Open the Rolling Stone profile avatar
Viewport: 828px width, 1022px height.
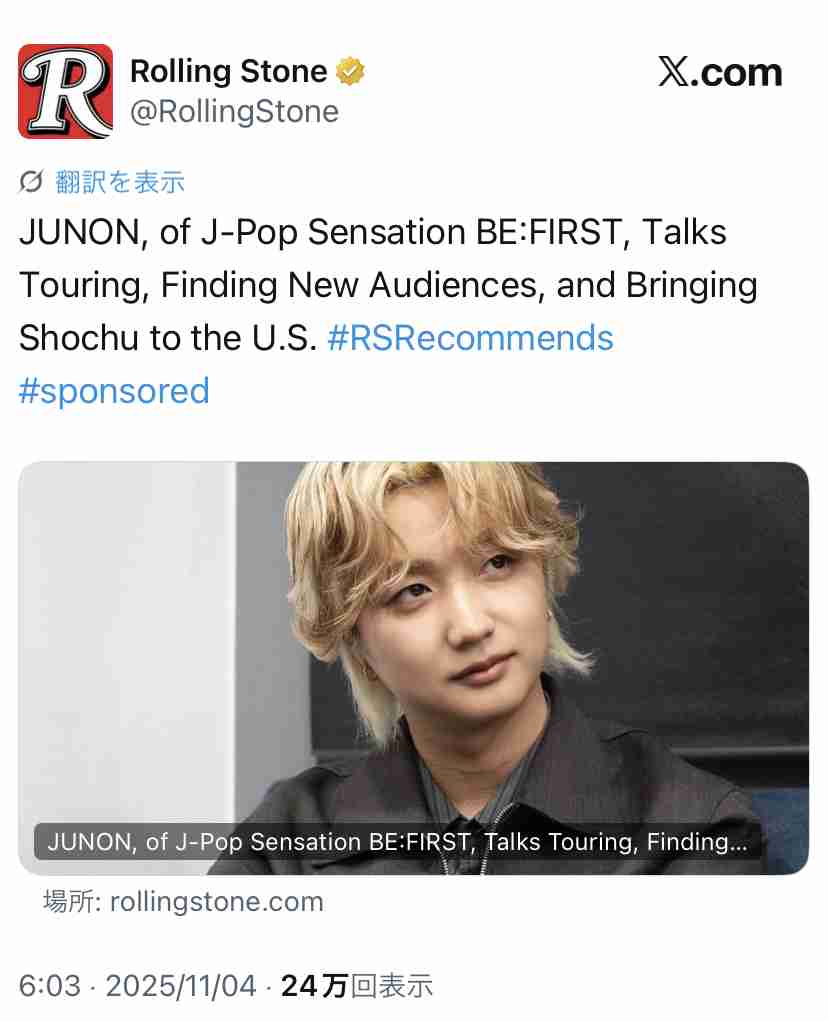point(65,90)
